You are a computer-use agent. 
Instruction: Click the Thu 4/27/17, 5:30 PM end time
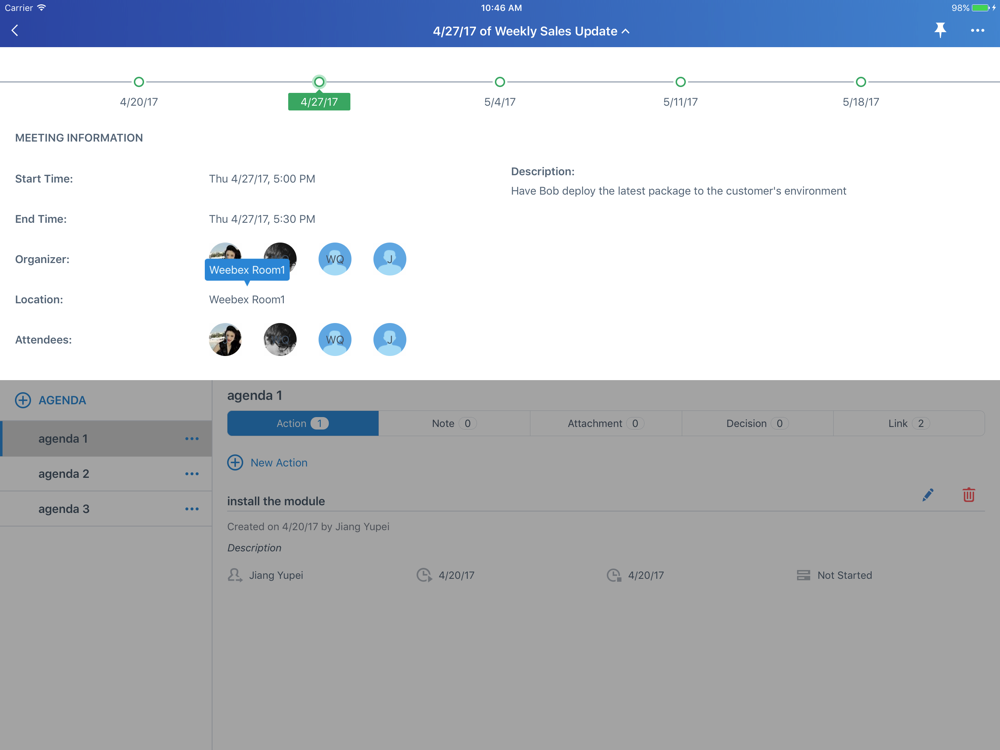[262, 219]
